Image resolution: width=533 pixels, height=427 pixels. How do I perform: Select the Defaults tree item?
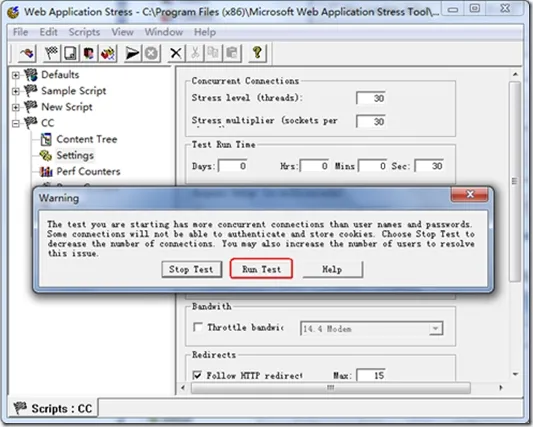tap(60, 75)
